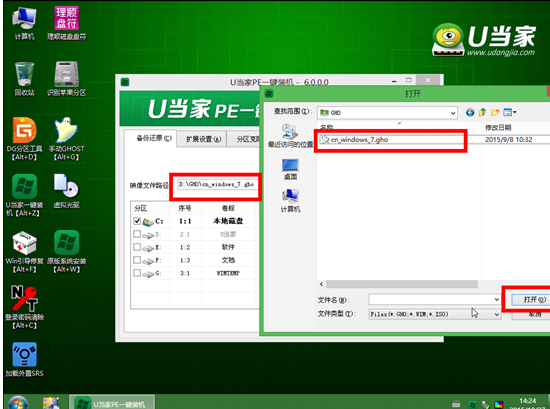
Task: Click the green tray icon in taskbar
Action: click(x=472, y=404)
